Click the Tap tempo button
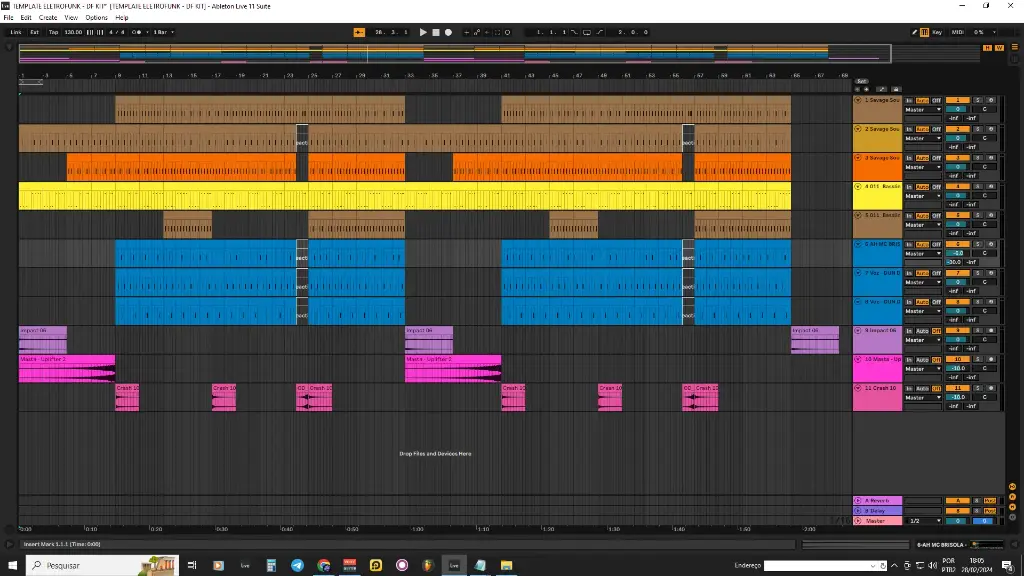This screenshot has width=1024, height=576. click(54, 32)
